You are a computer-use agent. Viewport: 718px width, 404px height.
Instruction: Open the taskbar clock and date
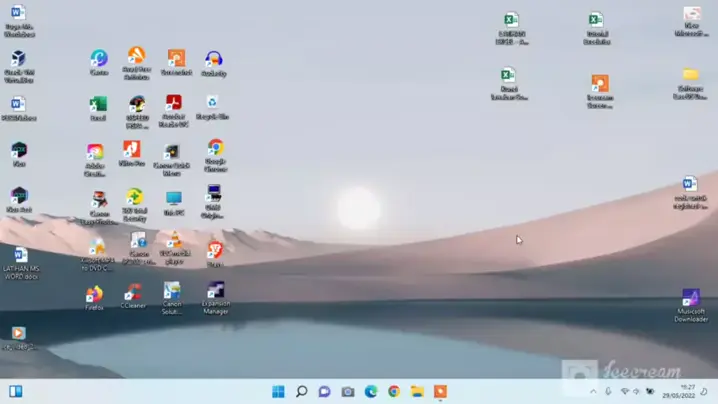click(688, 391)
